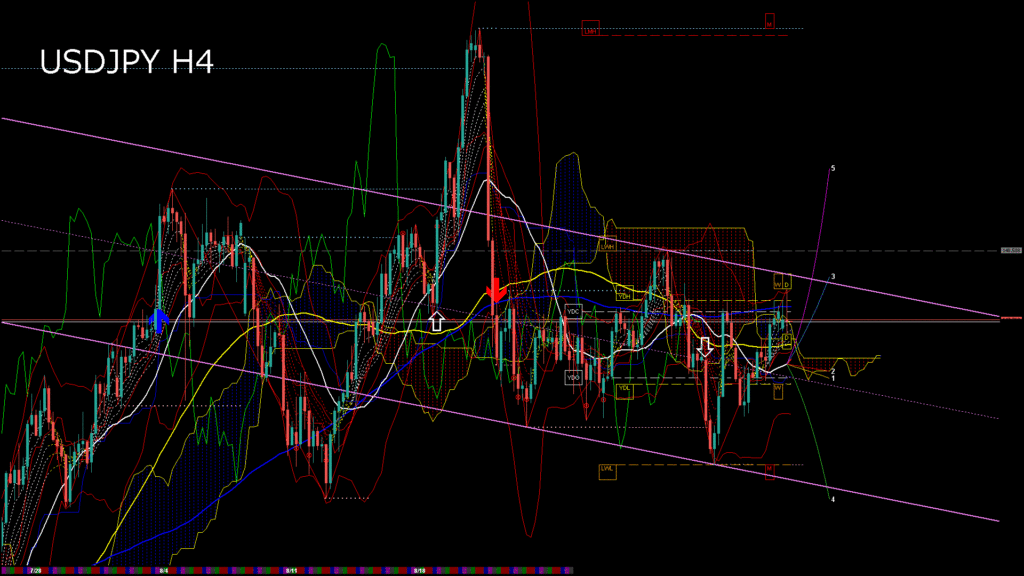
Task: Select the white up arrow outline marker
Action: point(436,321)
